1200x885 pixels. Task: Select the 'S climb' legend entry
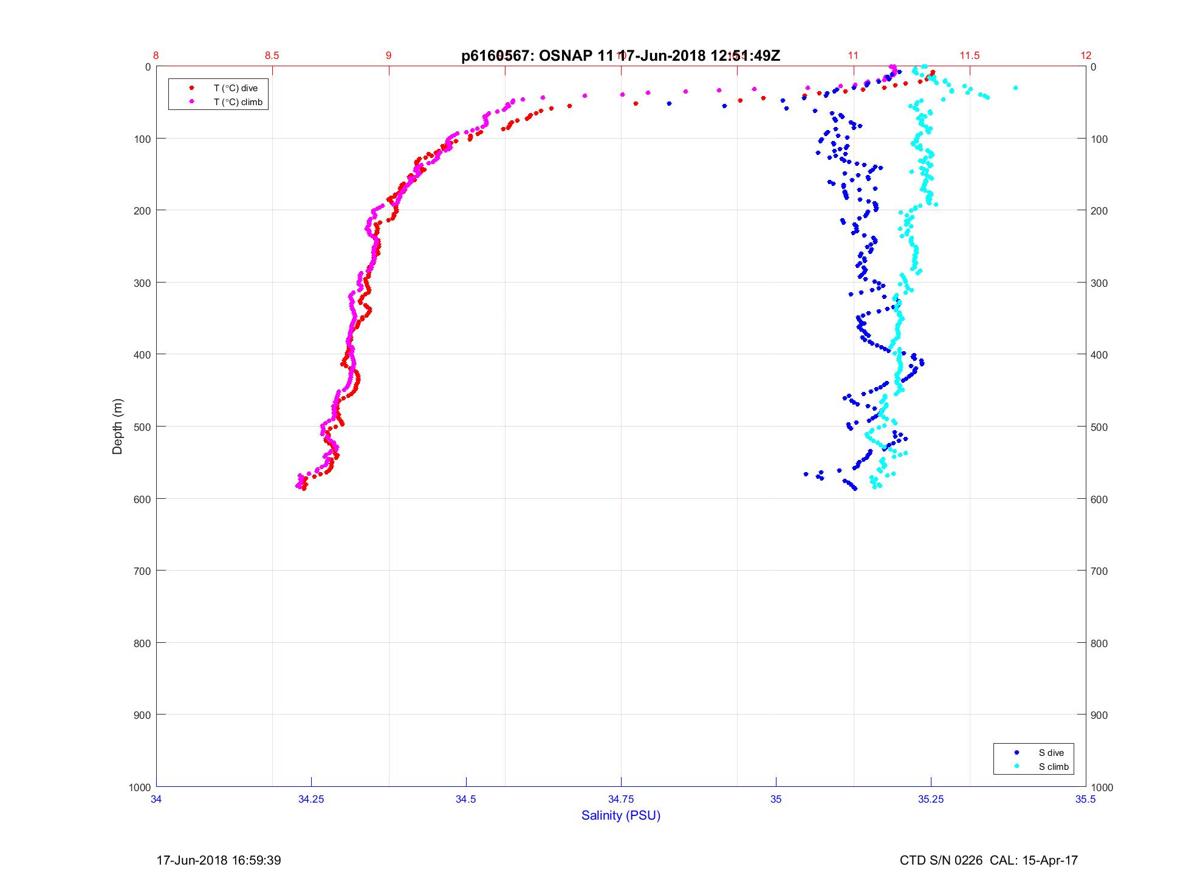tap(1053, 766)
